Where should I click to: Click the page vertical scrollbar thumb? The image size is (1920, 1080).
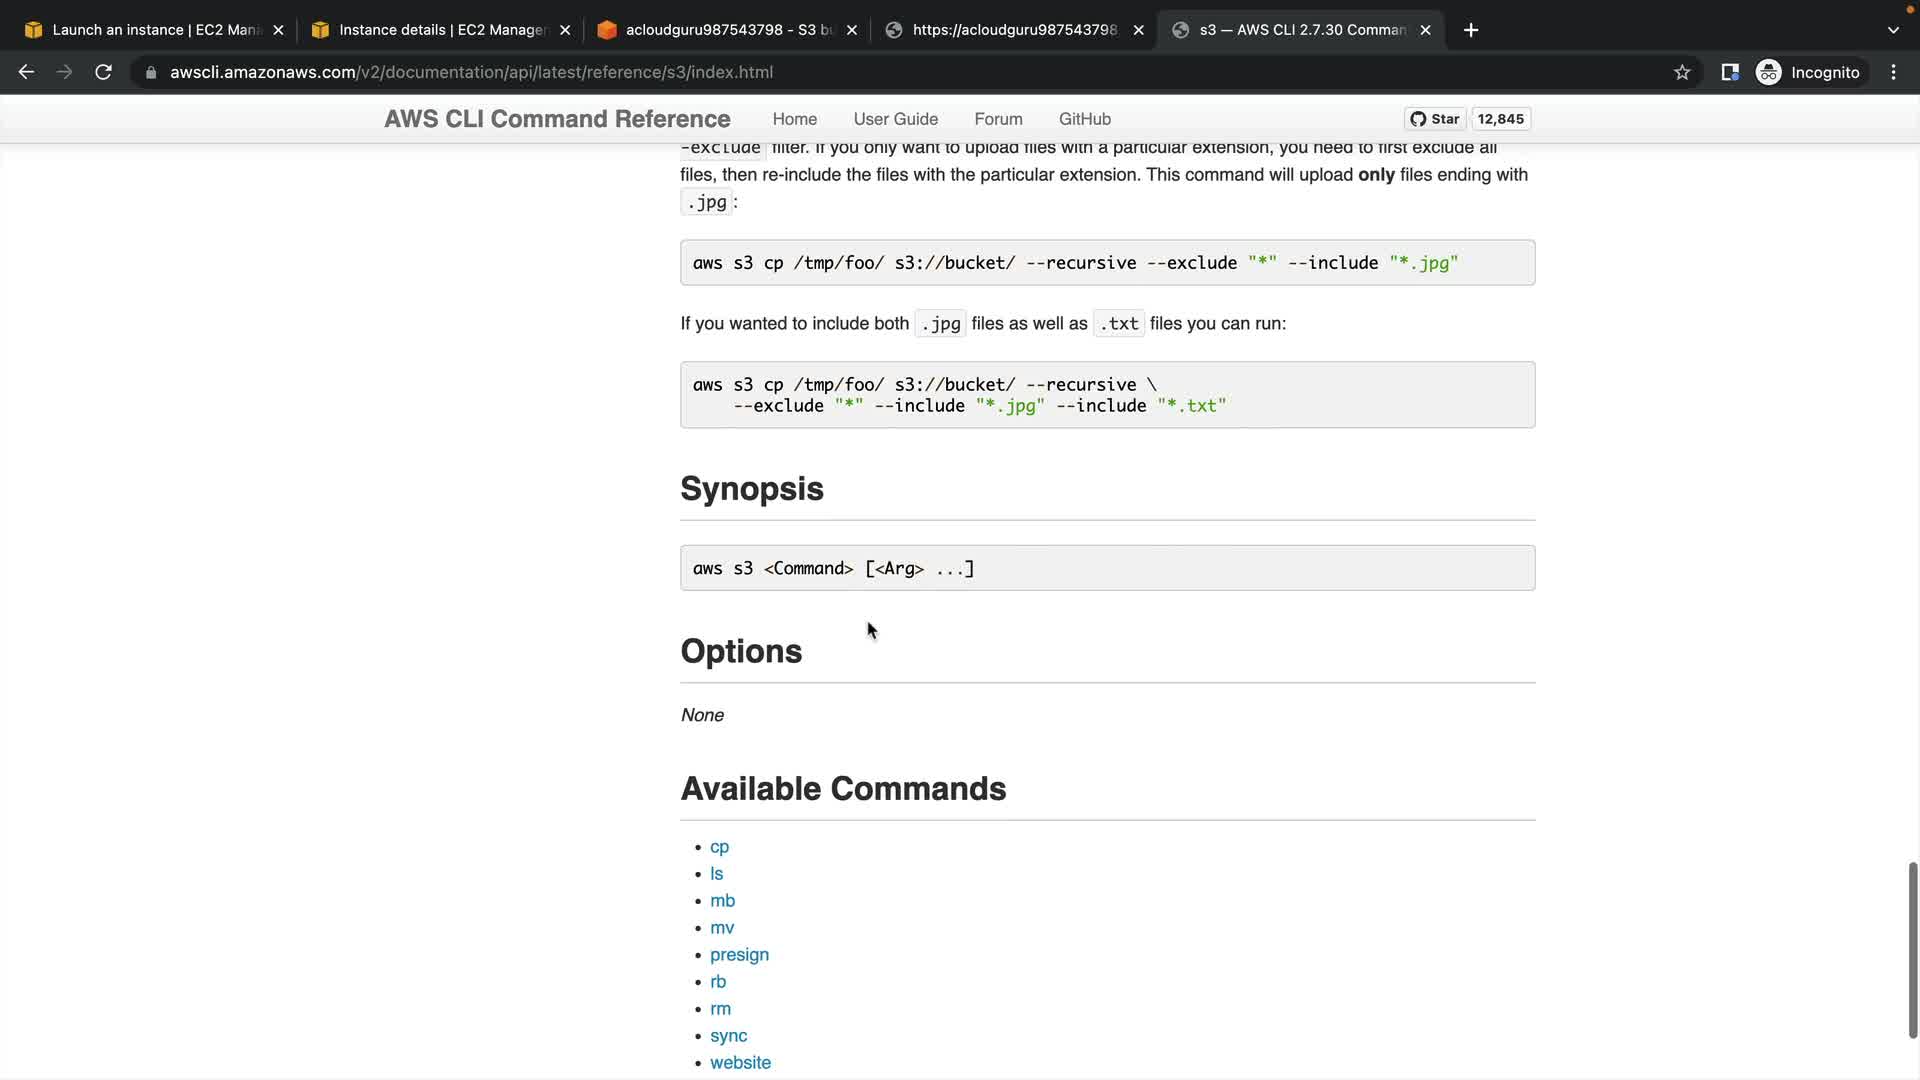[x=1912, y=950]
